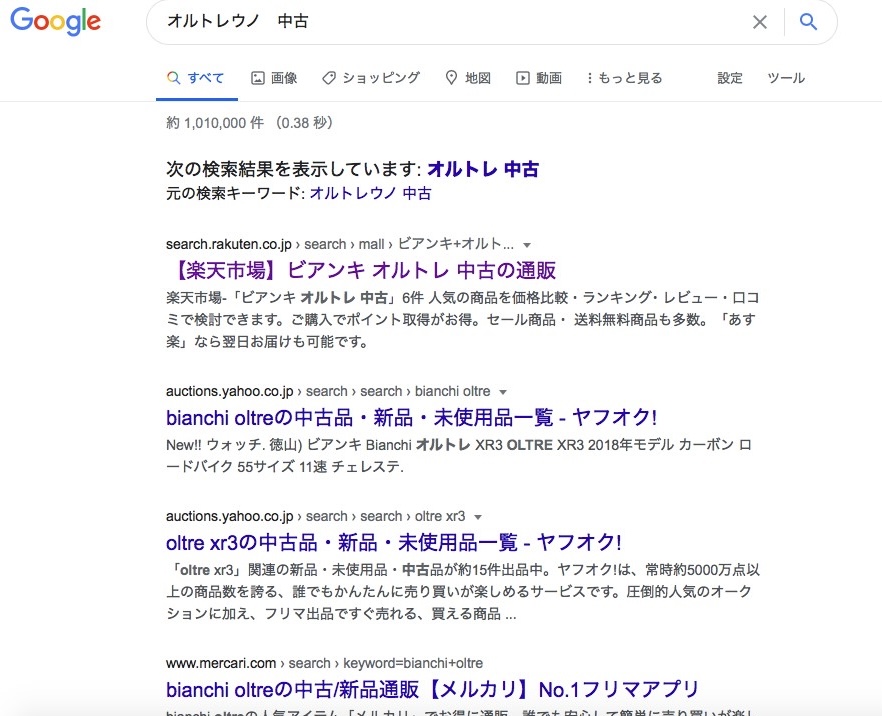The height and width of the screenshot is (716, 882).
Task: Switch to the ショッピング tab
Action: pos(371,78)
